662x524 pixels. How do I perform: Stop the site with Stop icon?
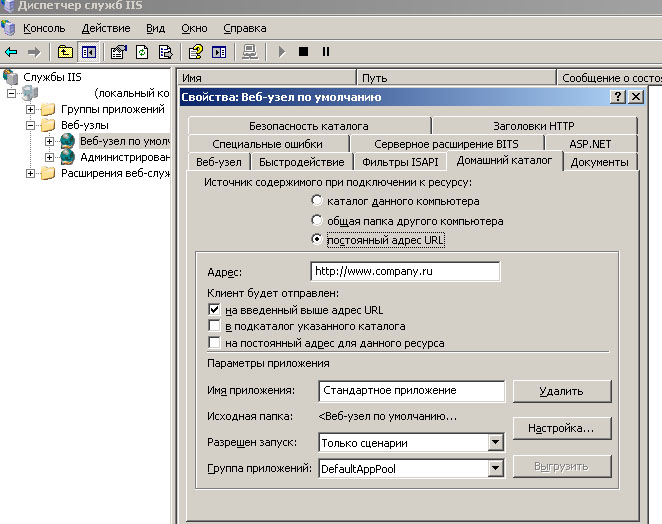[x=303, y=52]
